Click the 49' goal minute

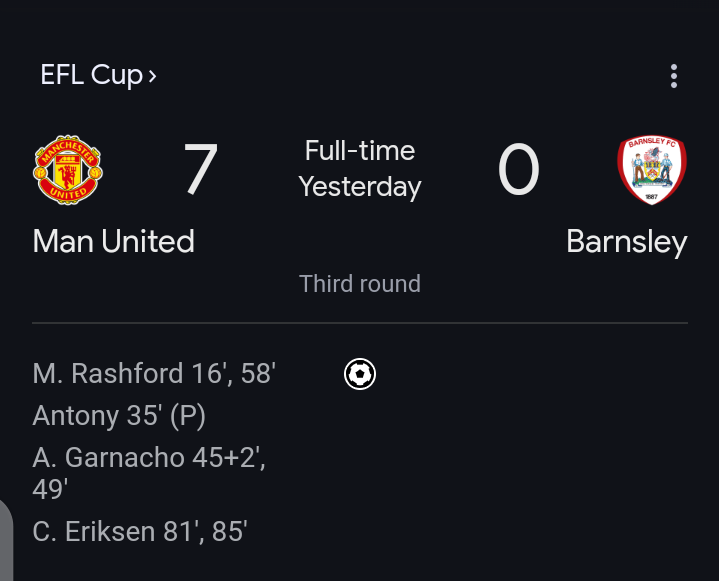pos(50,490)
